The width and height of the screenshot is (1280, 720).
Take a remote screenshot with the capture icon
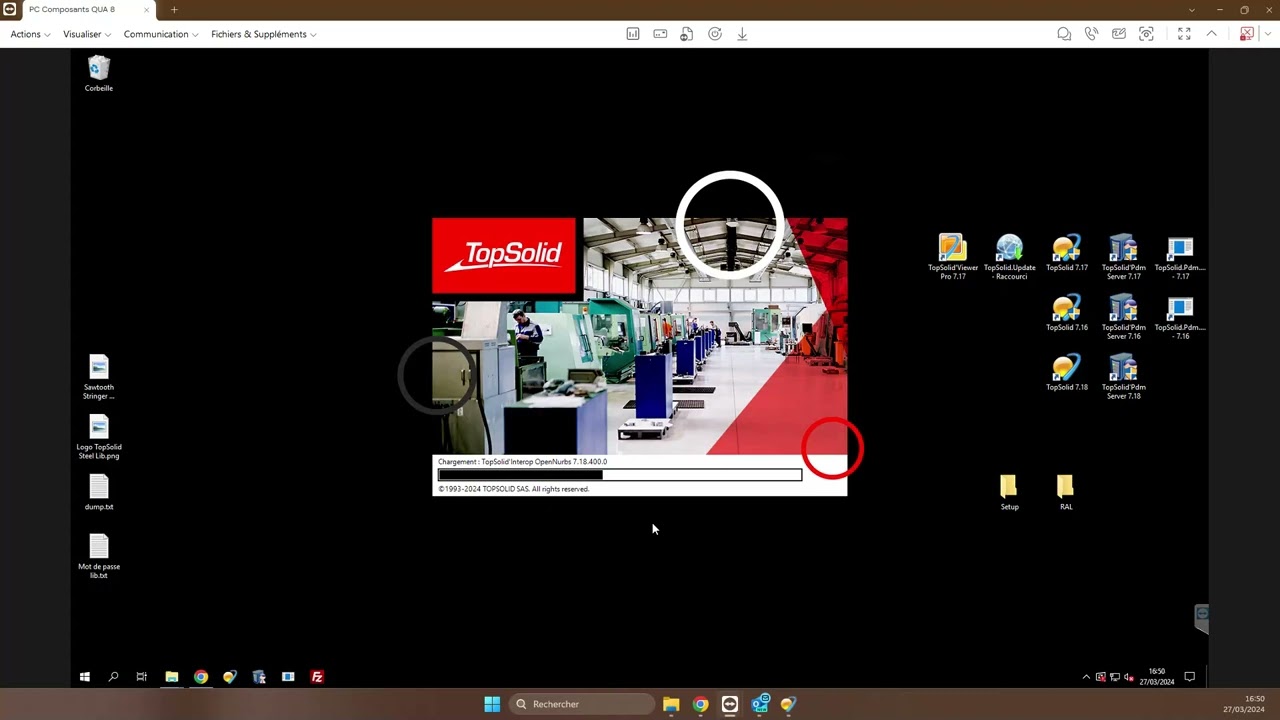click(x=1147, y=34)
